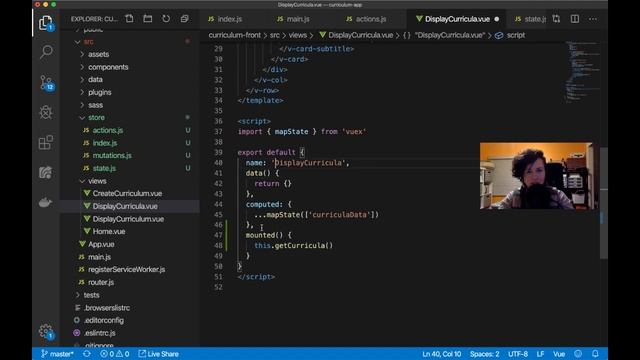Open state.js in file tree
The width and height of the screenshot is (640, 360).
104,168
